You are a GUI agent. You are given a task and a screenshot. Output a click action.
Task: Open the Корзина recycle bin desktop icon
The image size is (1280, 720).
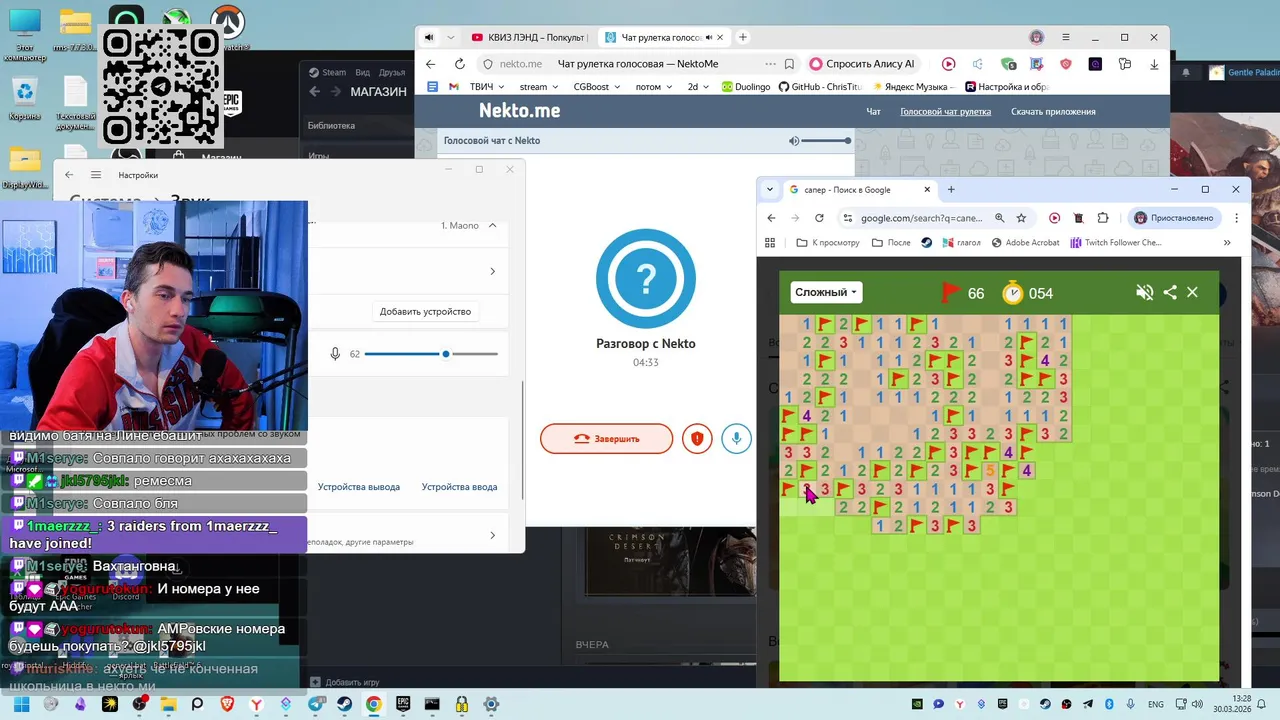pyautogui.click(x=24, y=100)
